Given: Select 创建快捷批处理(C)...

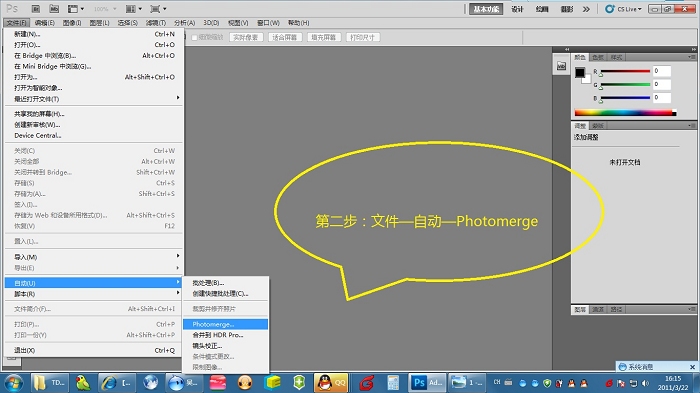Looking at the screenshot, I should [x=225, y=293].
